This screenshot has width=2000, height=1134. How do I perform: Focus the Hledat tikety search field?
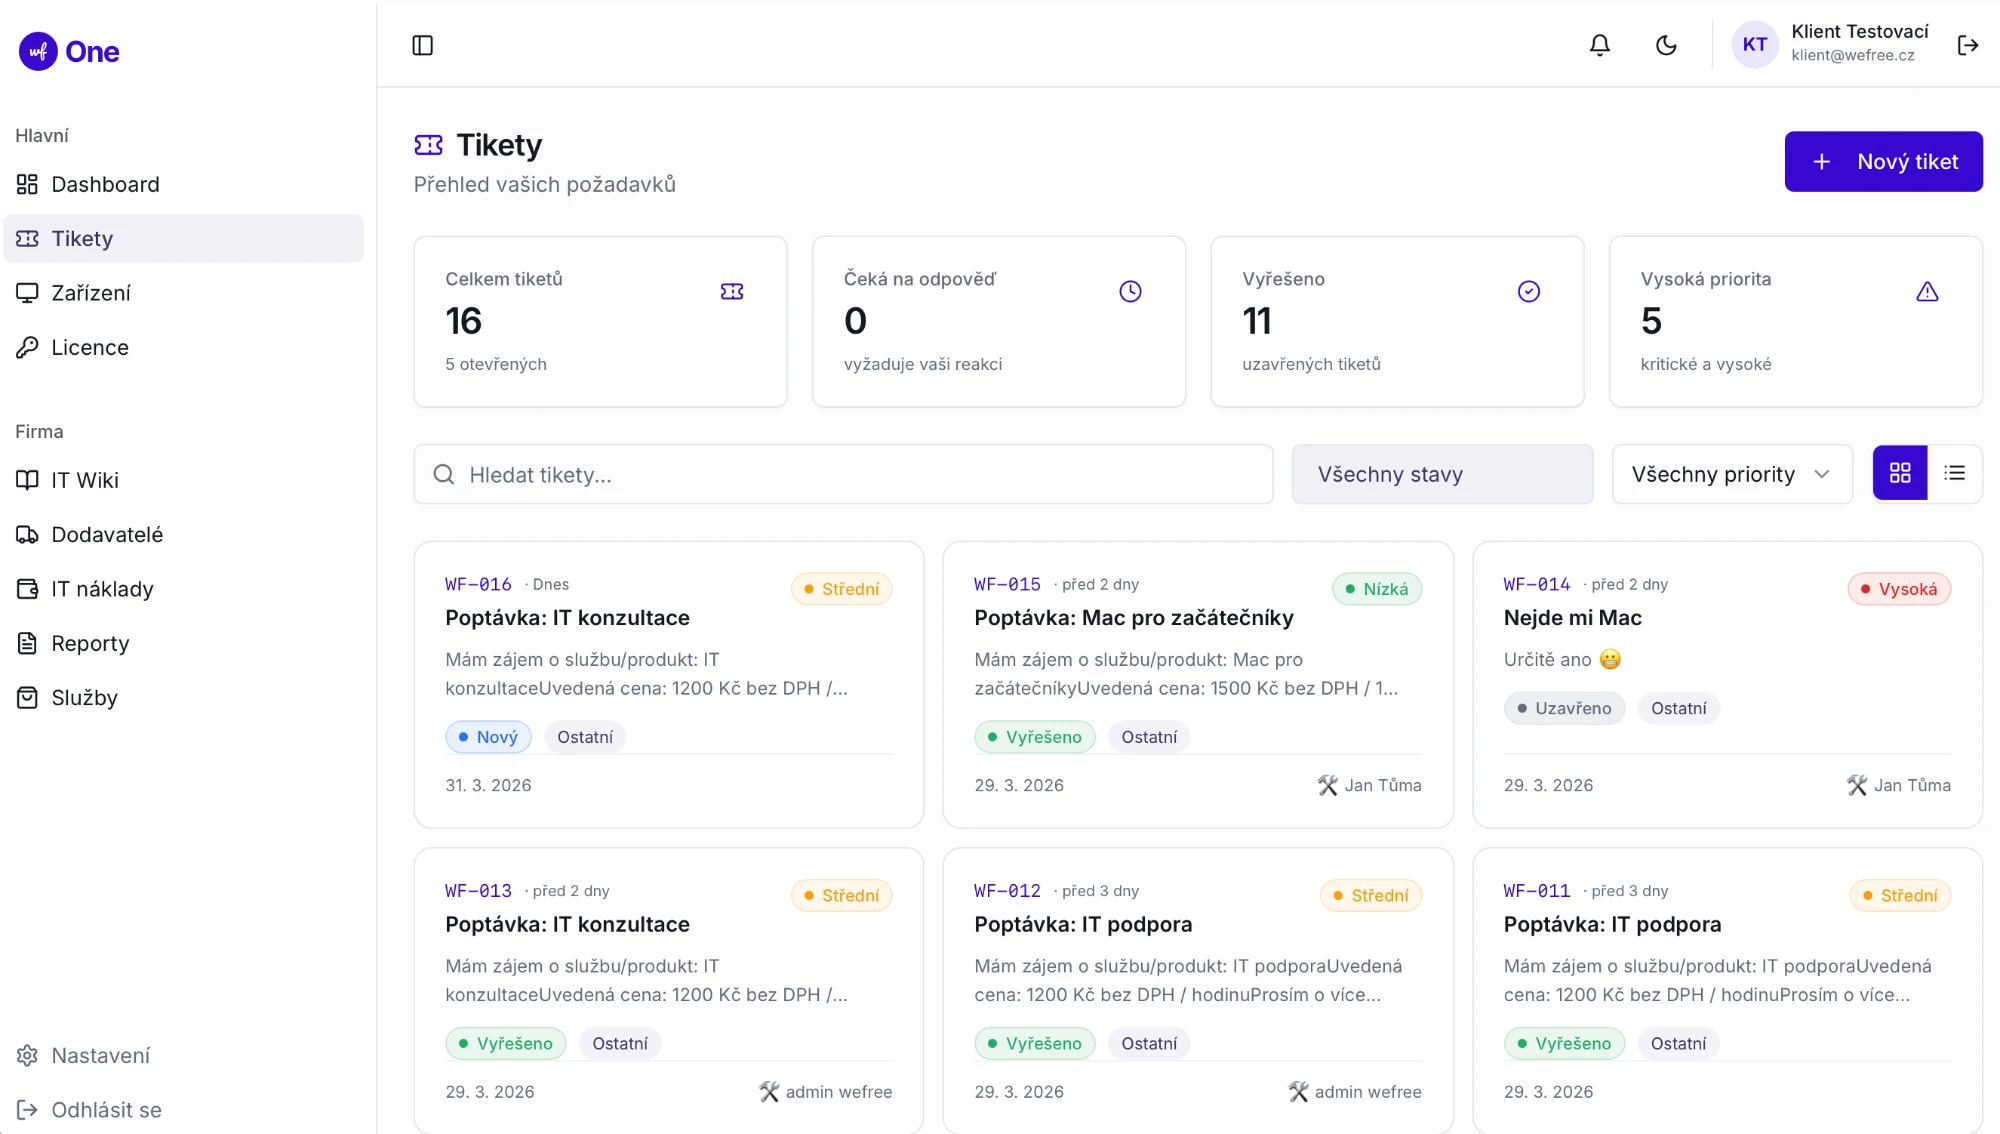[x=843, y=474]
